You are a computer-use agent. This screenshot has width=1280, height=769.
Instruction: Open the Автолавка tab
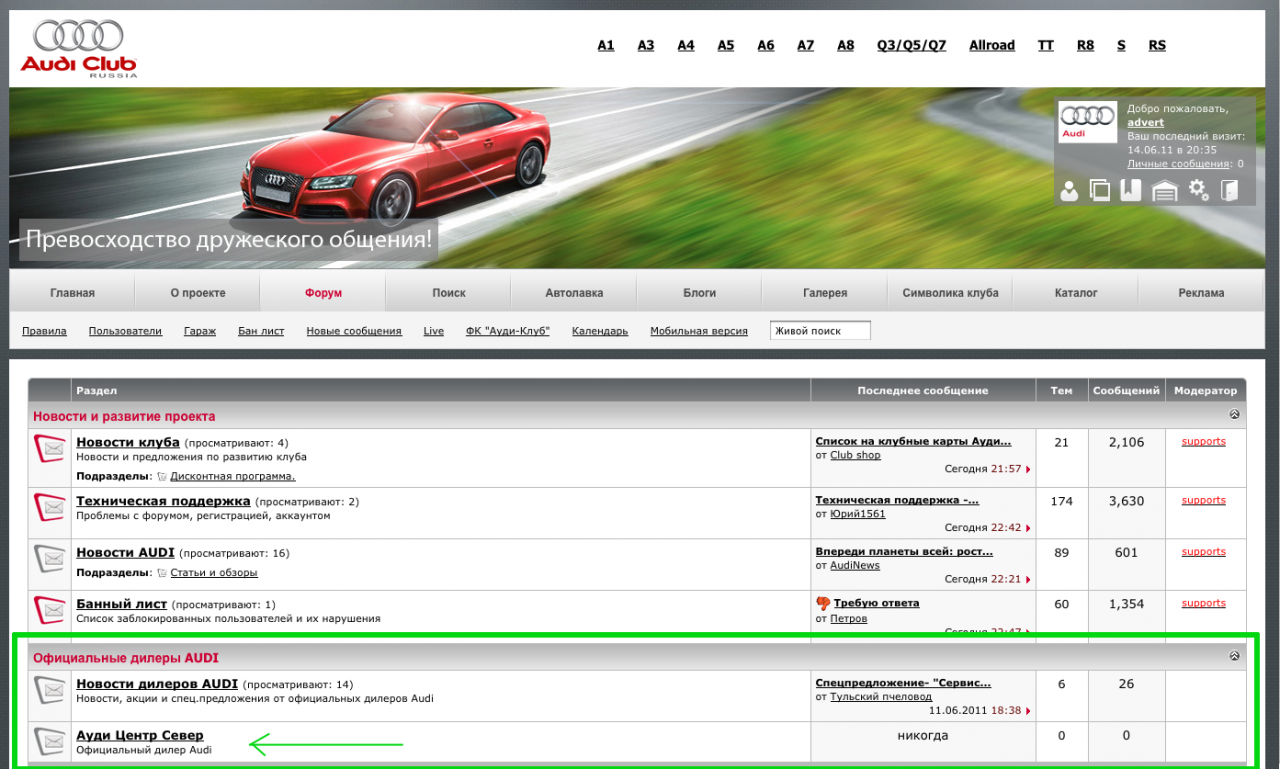point(574,293)
